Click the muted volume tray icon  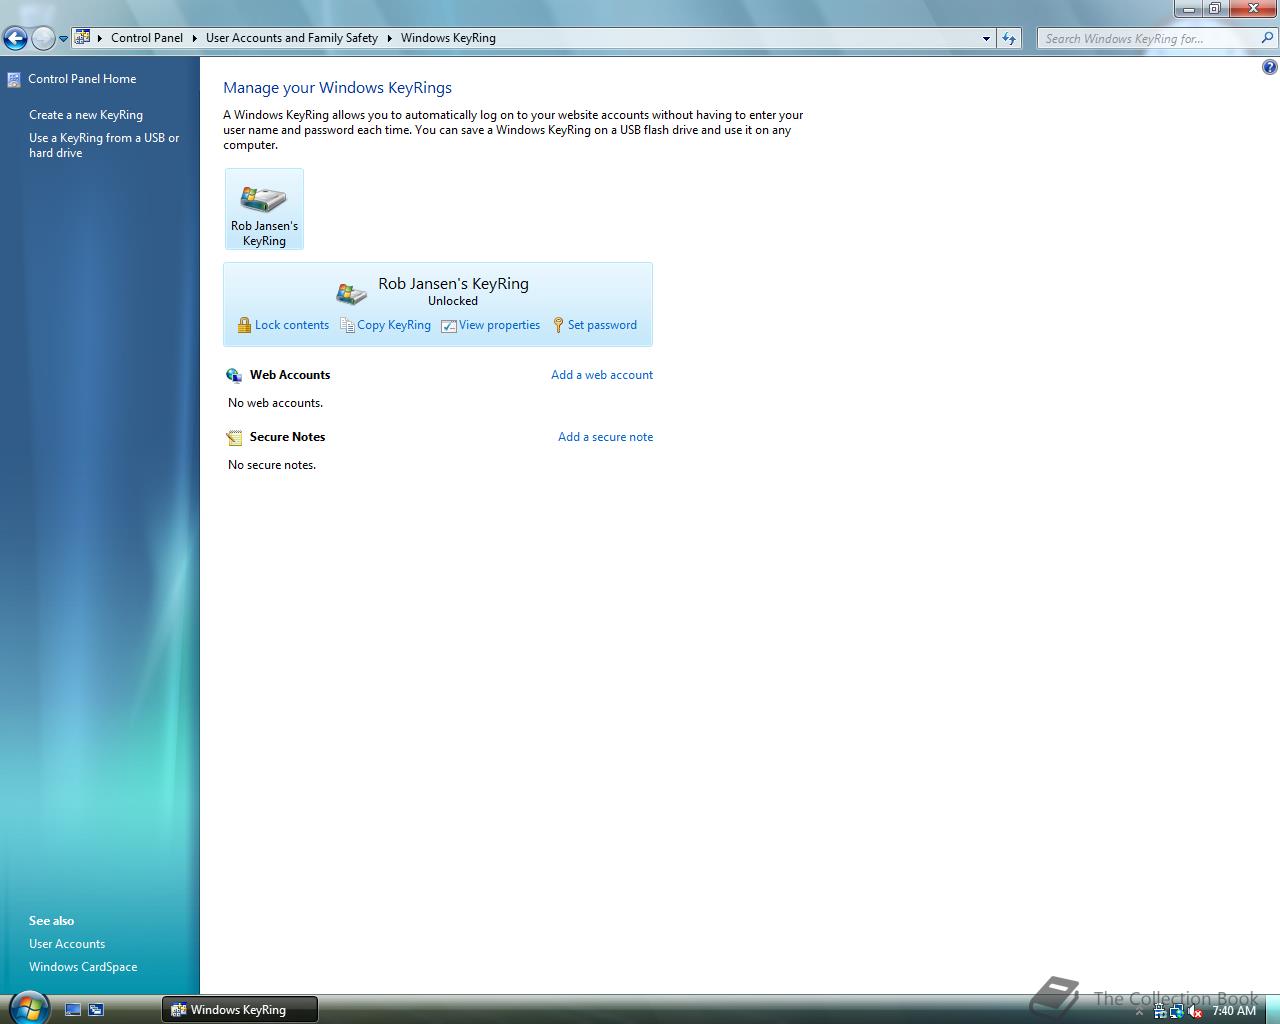pyautogui.click(x=1195, y=1011)
